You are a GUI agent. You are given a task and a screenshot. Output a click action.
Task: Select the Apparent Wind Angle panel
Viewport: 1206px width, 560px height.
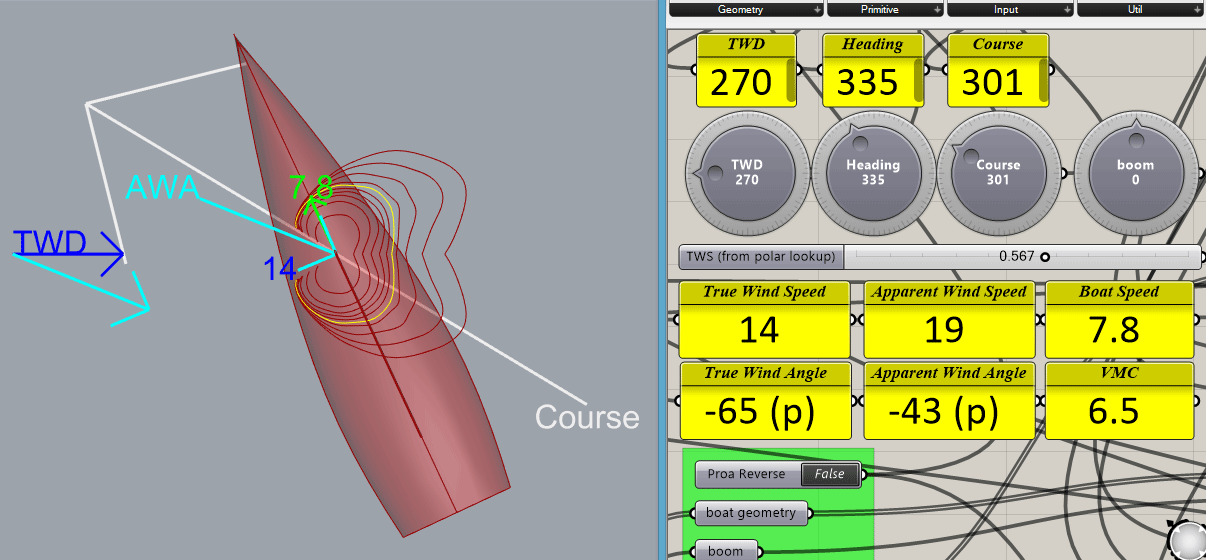tap(948, 401)
